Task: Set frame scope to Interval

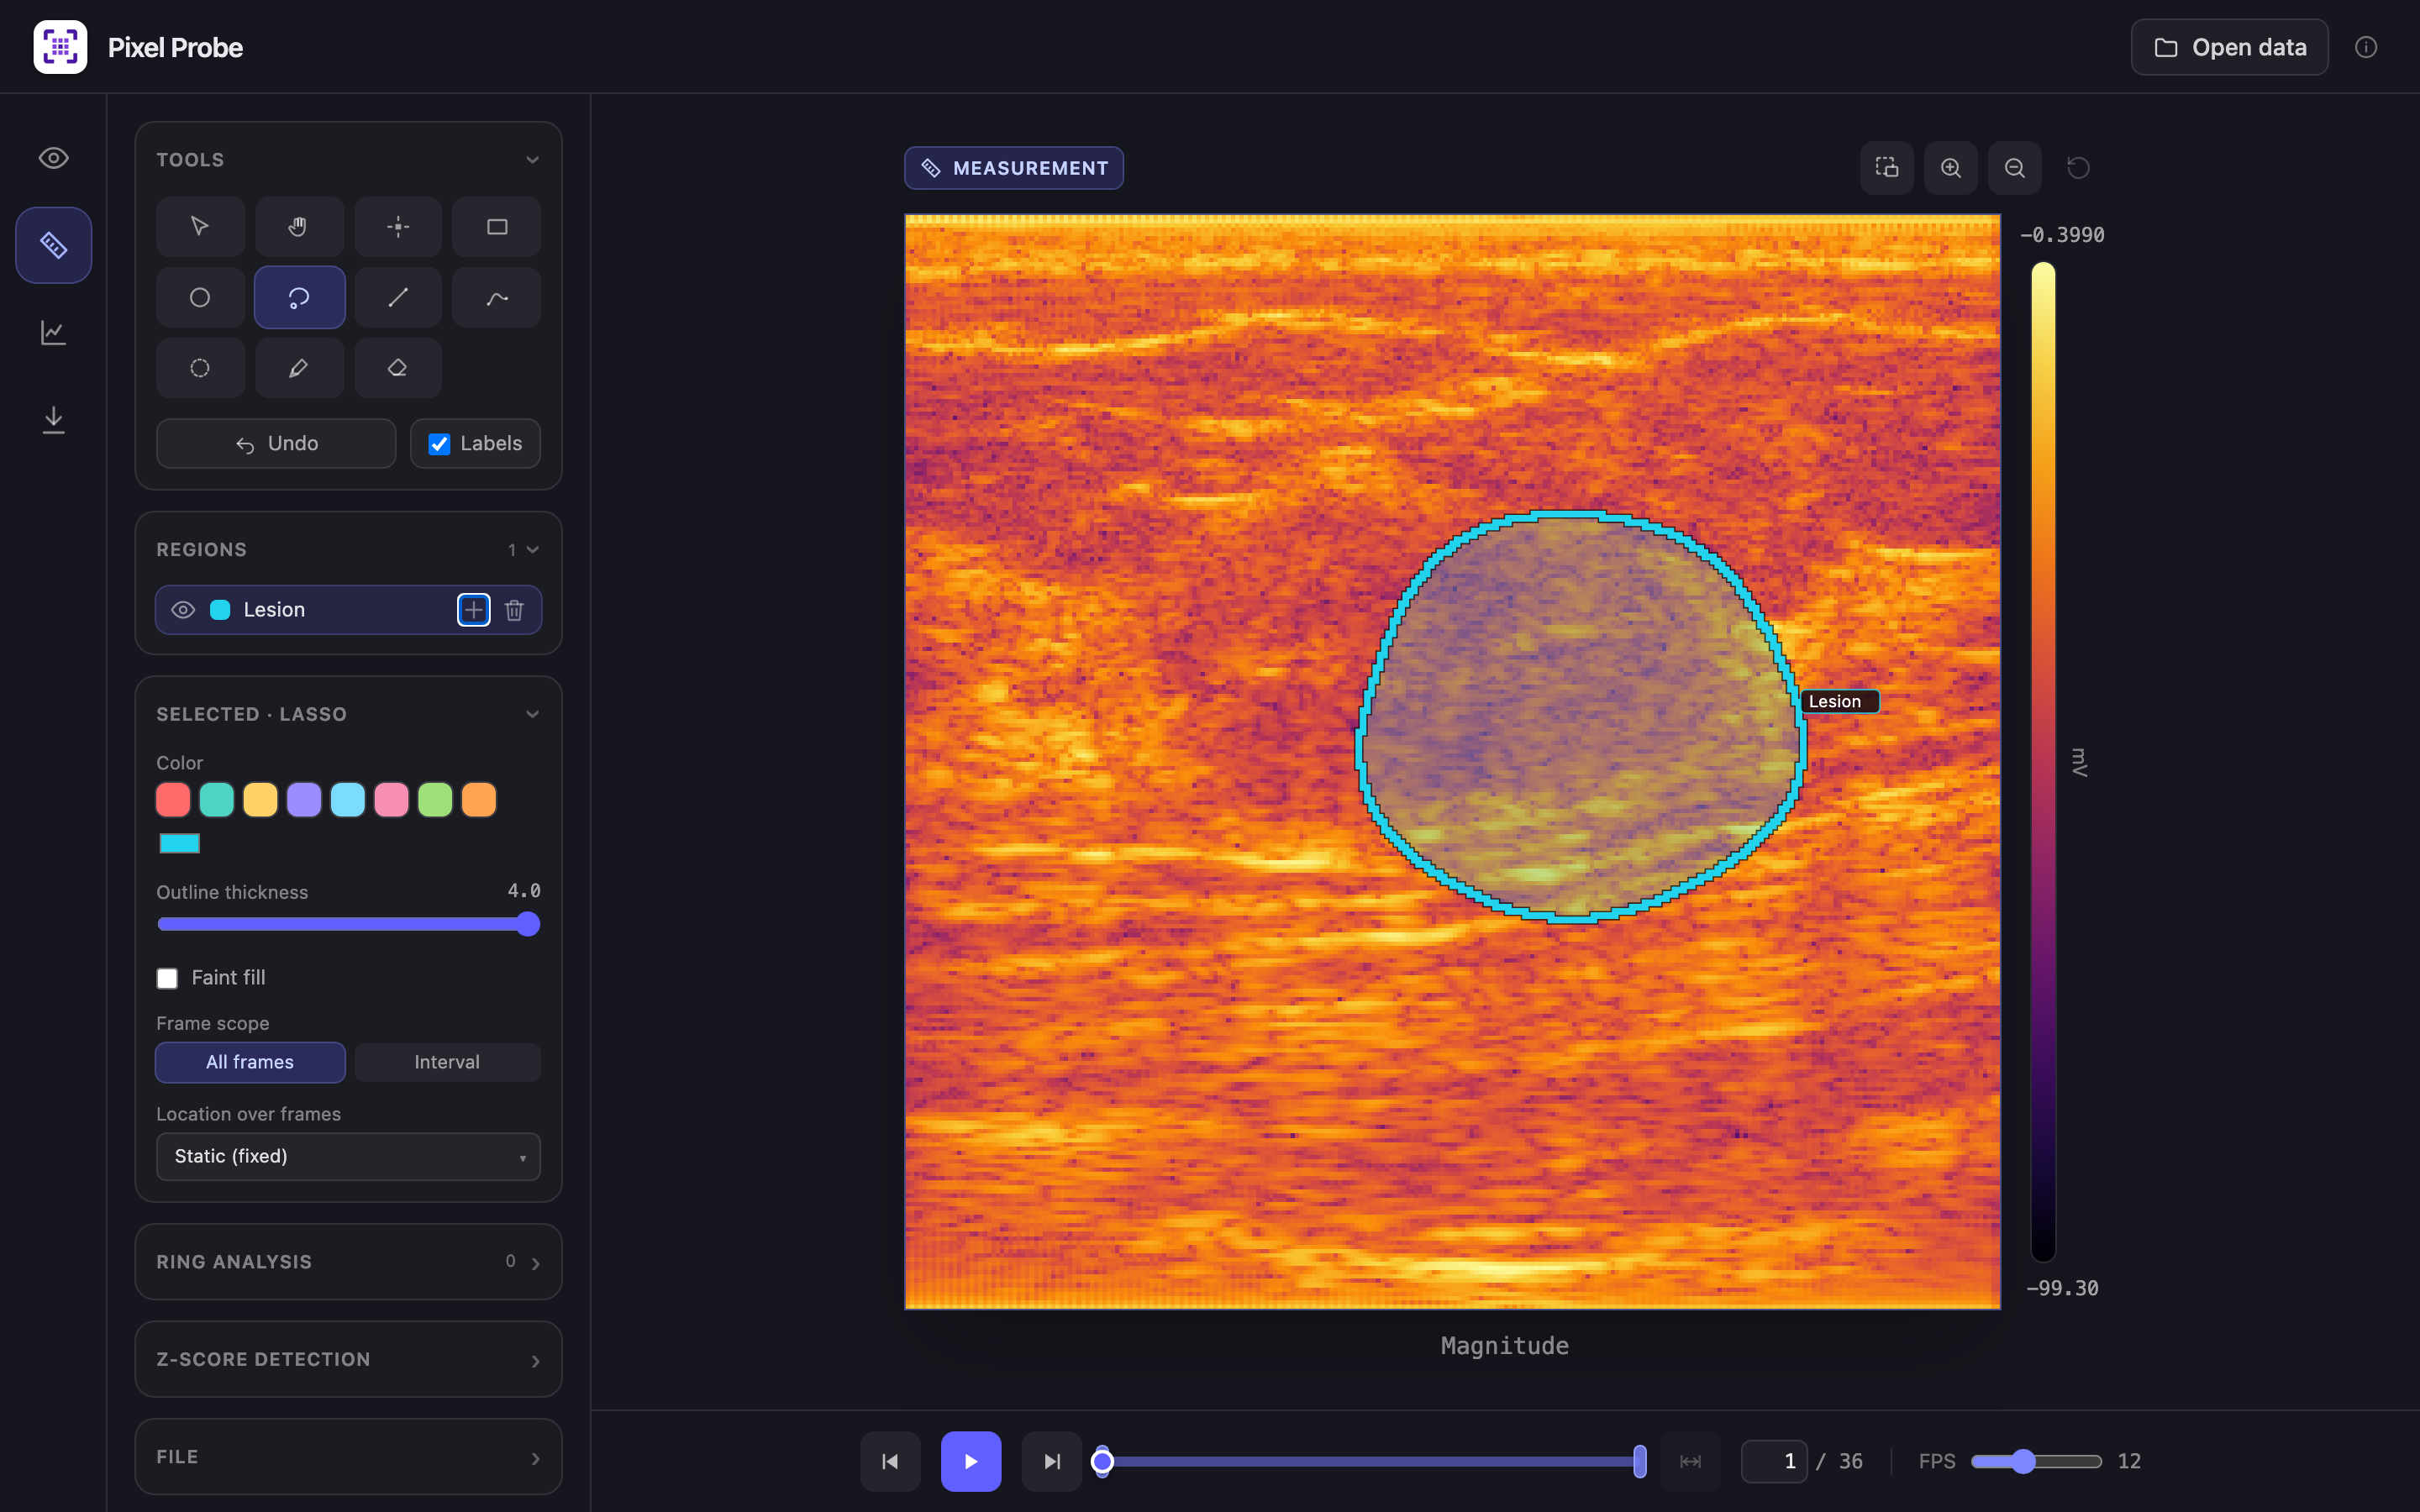Action: coord(447,1062)
